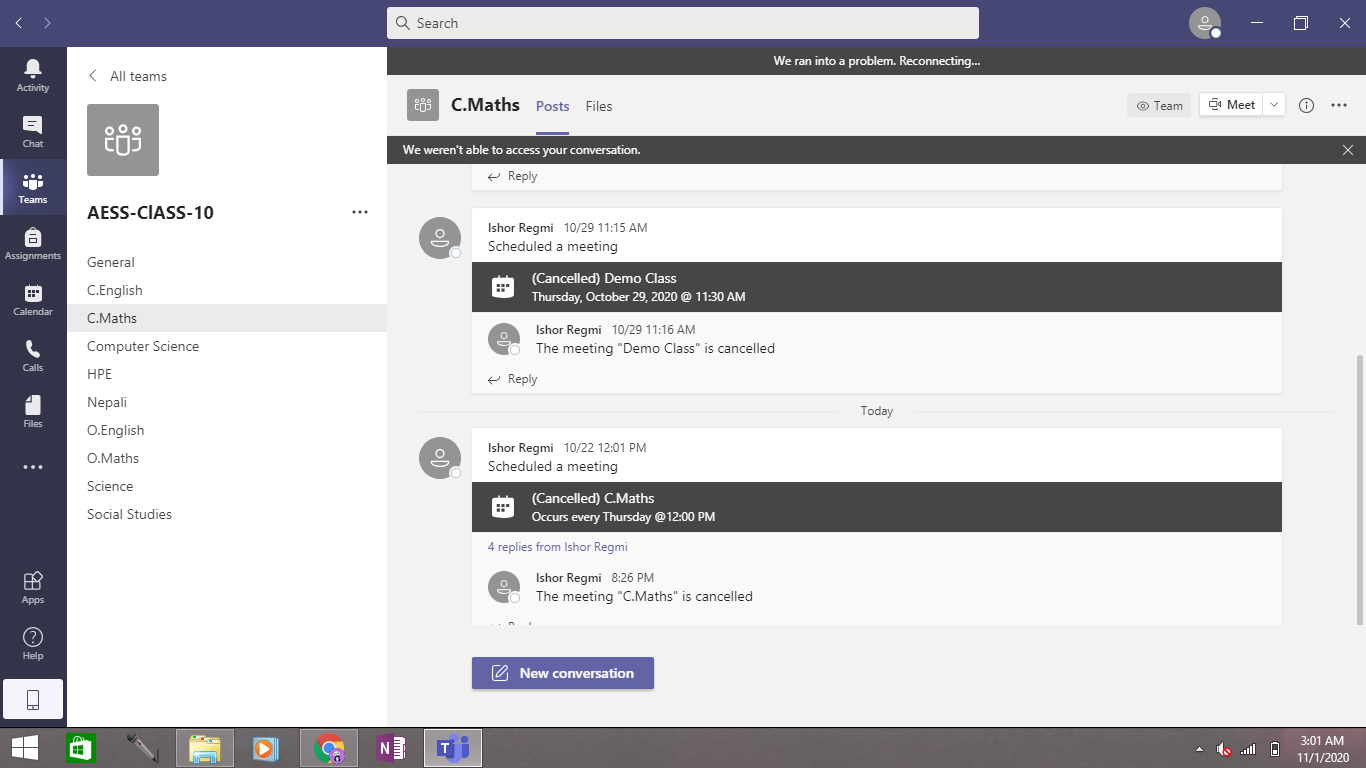Go forward using the navigation arrow
Viewport: 1366px width, 768px height.
(x=47, y=22)
